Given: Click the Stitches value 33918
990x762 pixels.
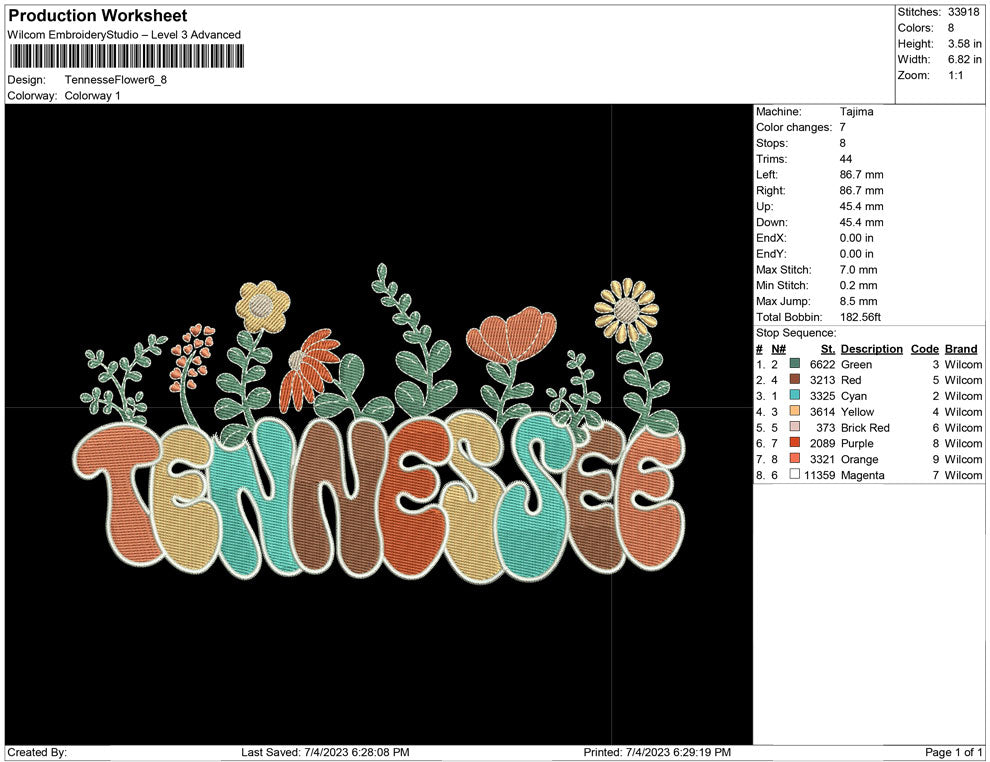Looking at the screenshot, I should click(x=966, y=12).
